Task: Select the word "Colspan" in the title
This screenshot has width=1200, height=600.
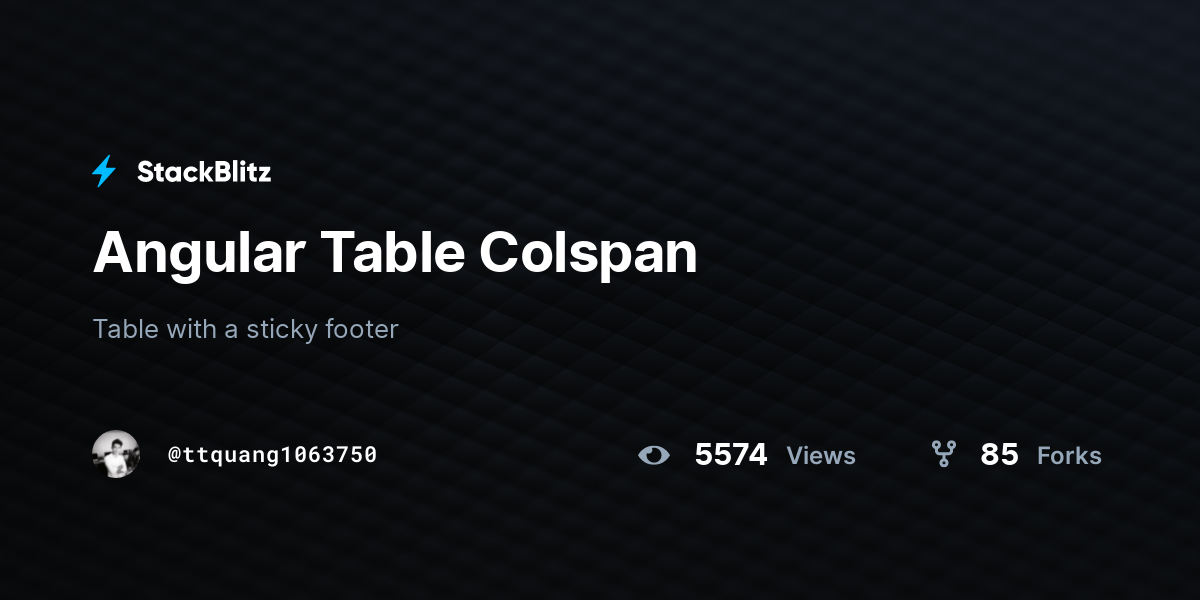Action: click(x=588, y=253)
